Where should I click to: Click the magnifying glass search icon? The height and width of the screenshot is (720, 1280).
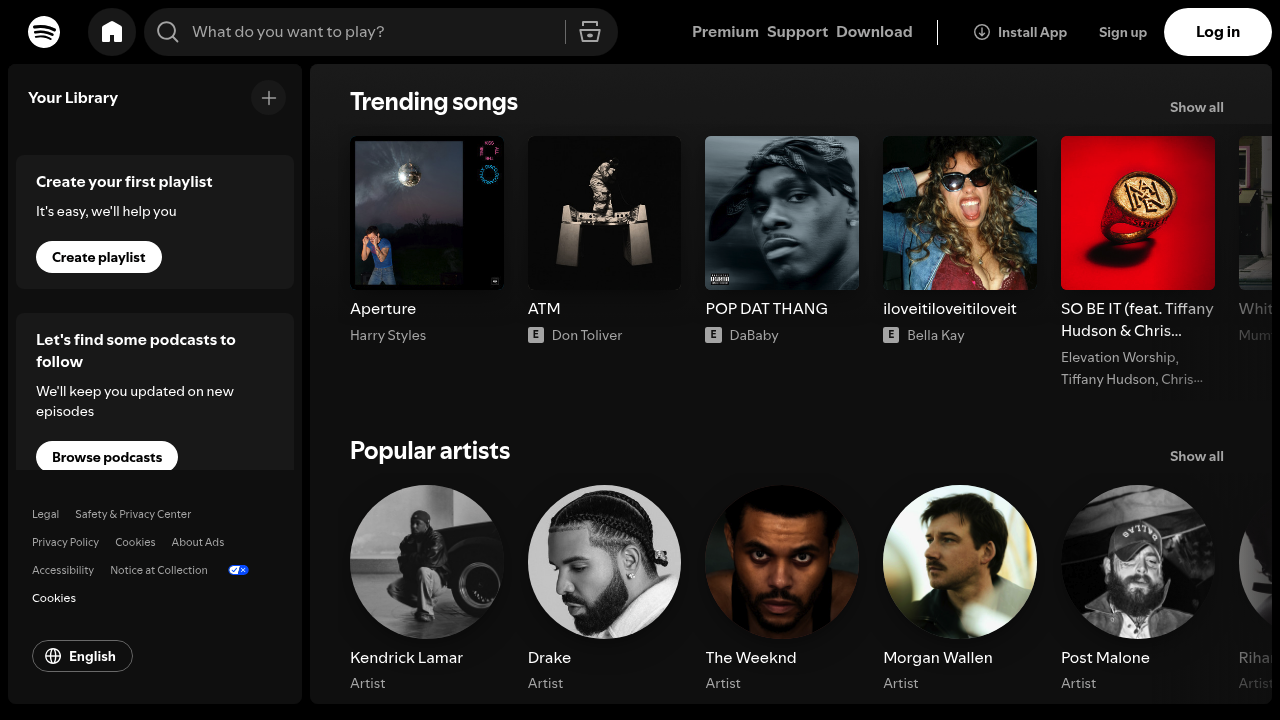pos(168,32)
